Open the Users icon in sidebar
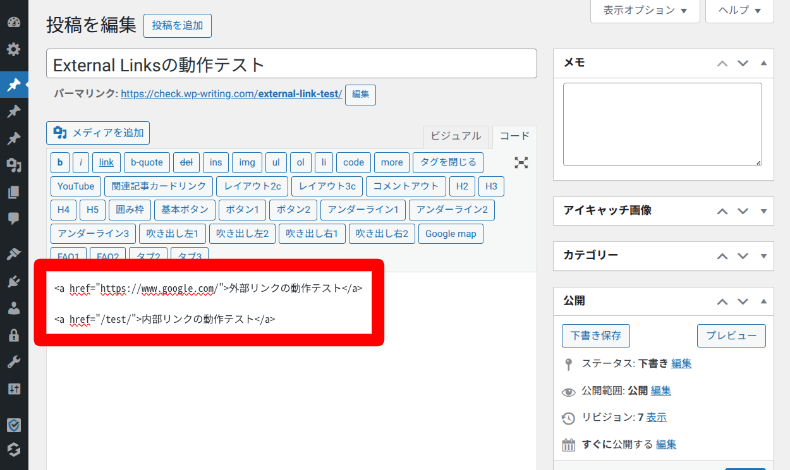 pos(14,308)
